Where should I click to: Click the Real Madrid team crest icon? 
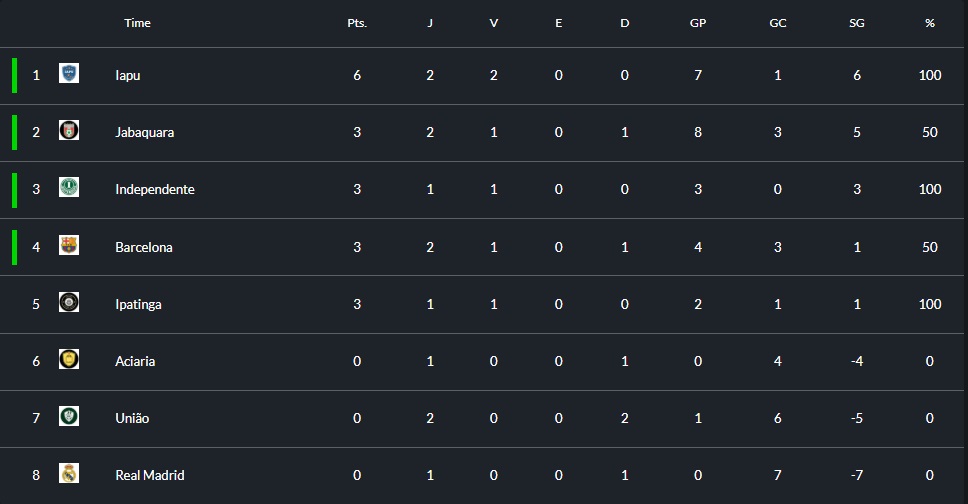(69, 473)
